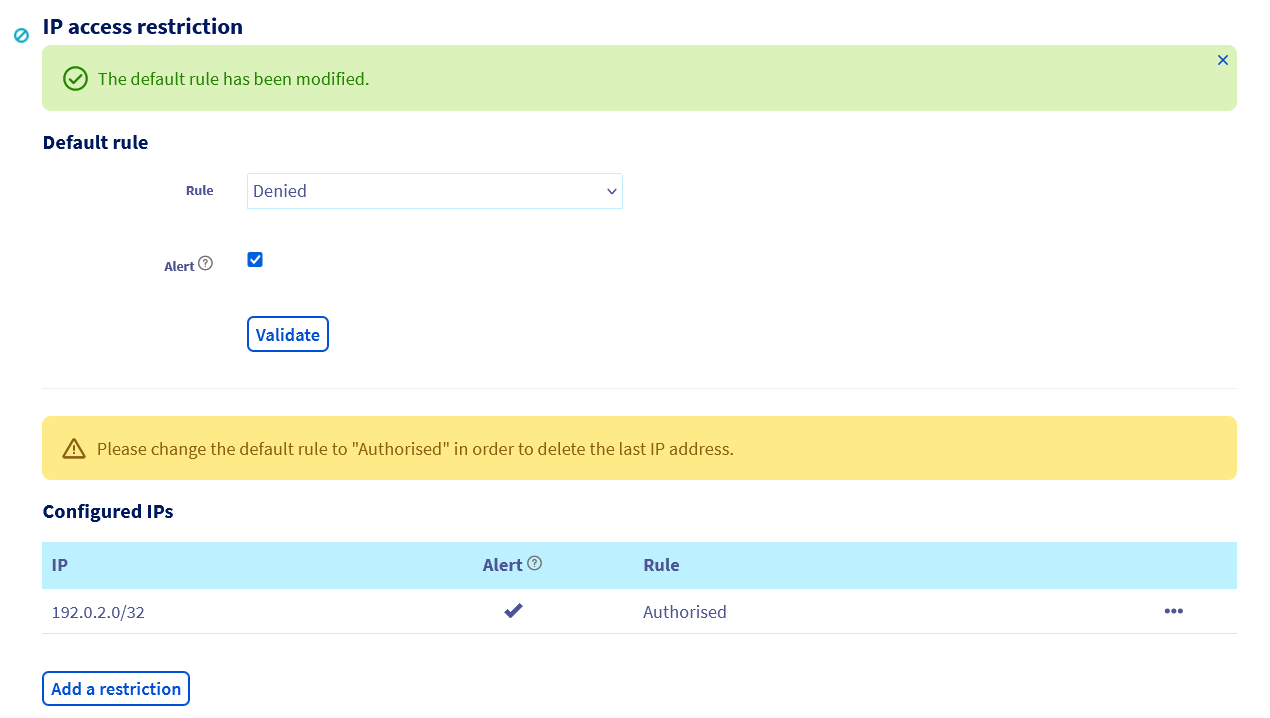1270x718 pixels.
Task: Click the yellow warning message text
Action: click(415, 449)
